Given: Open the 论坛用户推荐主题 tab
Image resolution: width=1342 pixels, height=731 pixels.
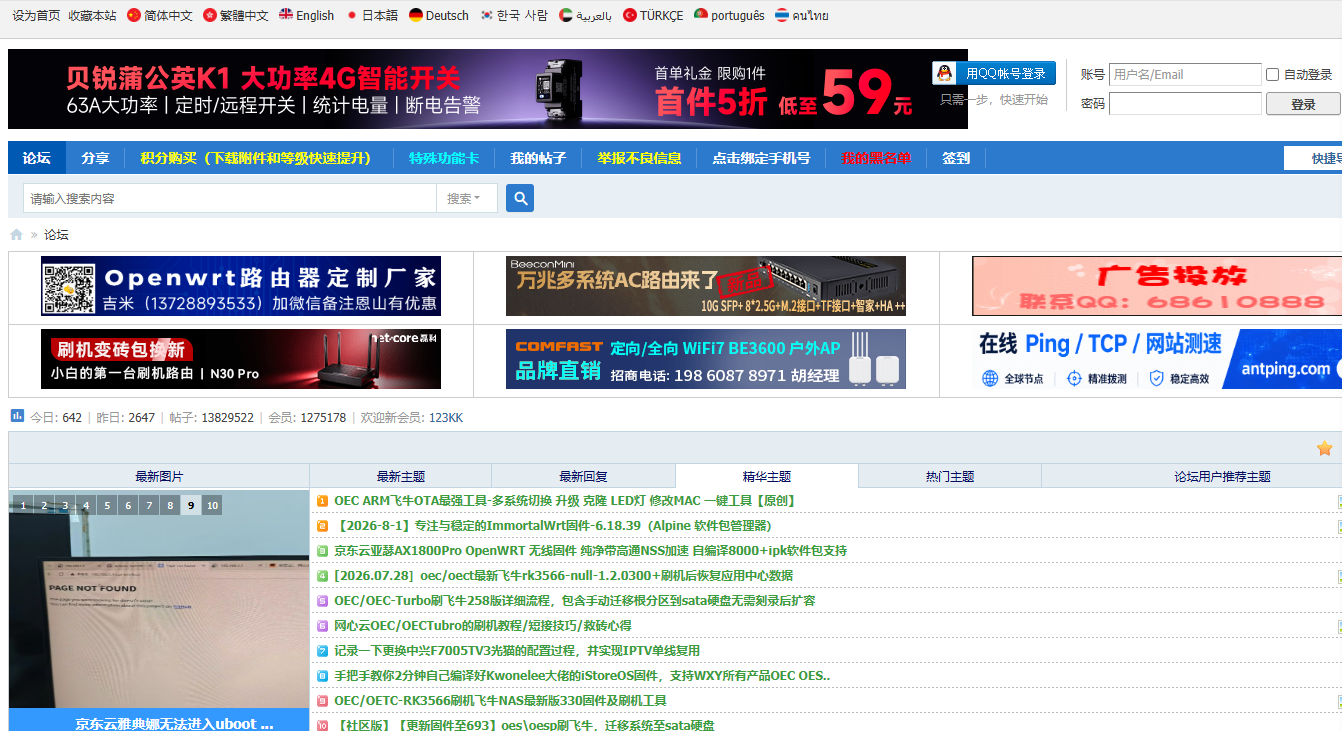Looking at the screenshot, I should click(x=1222, y=477).
